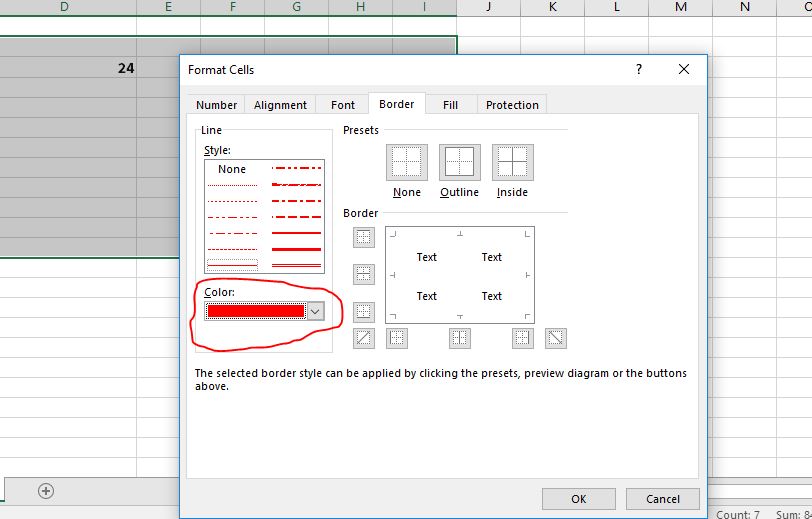
Task: Choose the thin solid line style
Action: 232,265
